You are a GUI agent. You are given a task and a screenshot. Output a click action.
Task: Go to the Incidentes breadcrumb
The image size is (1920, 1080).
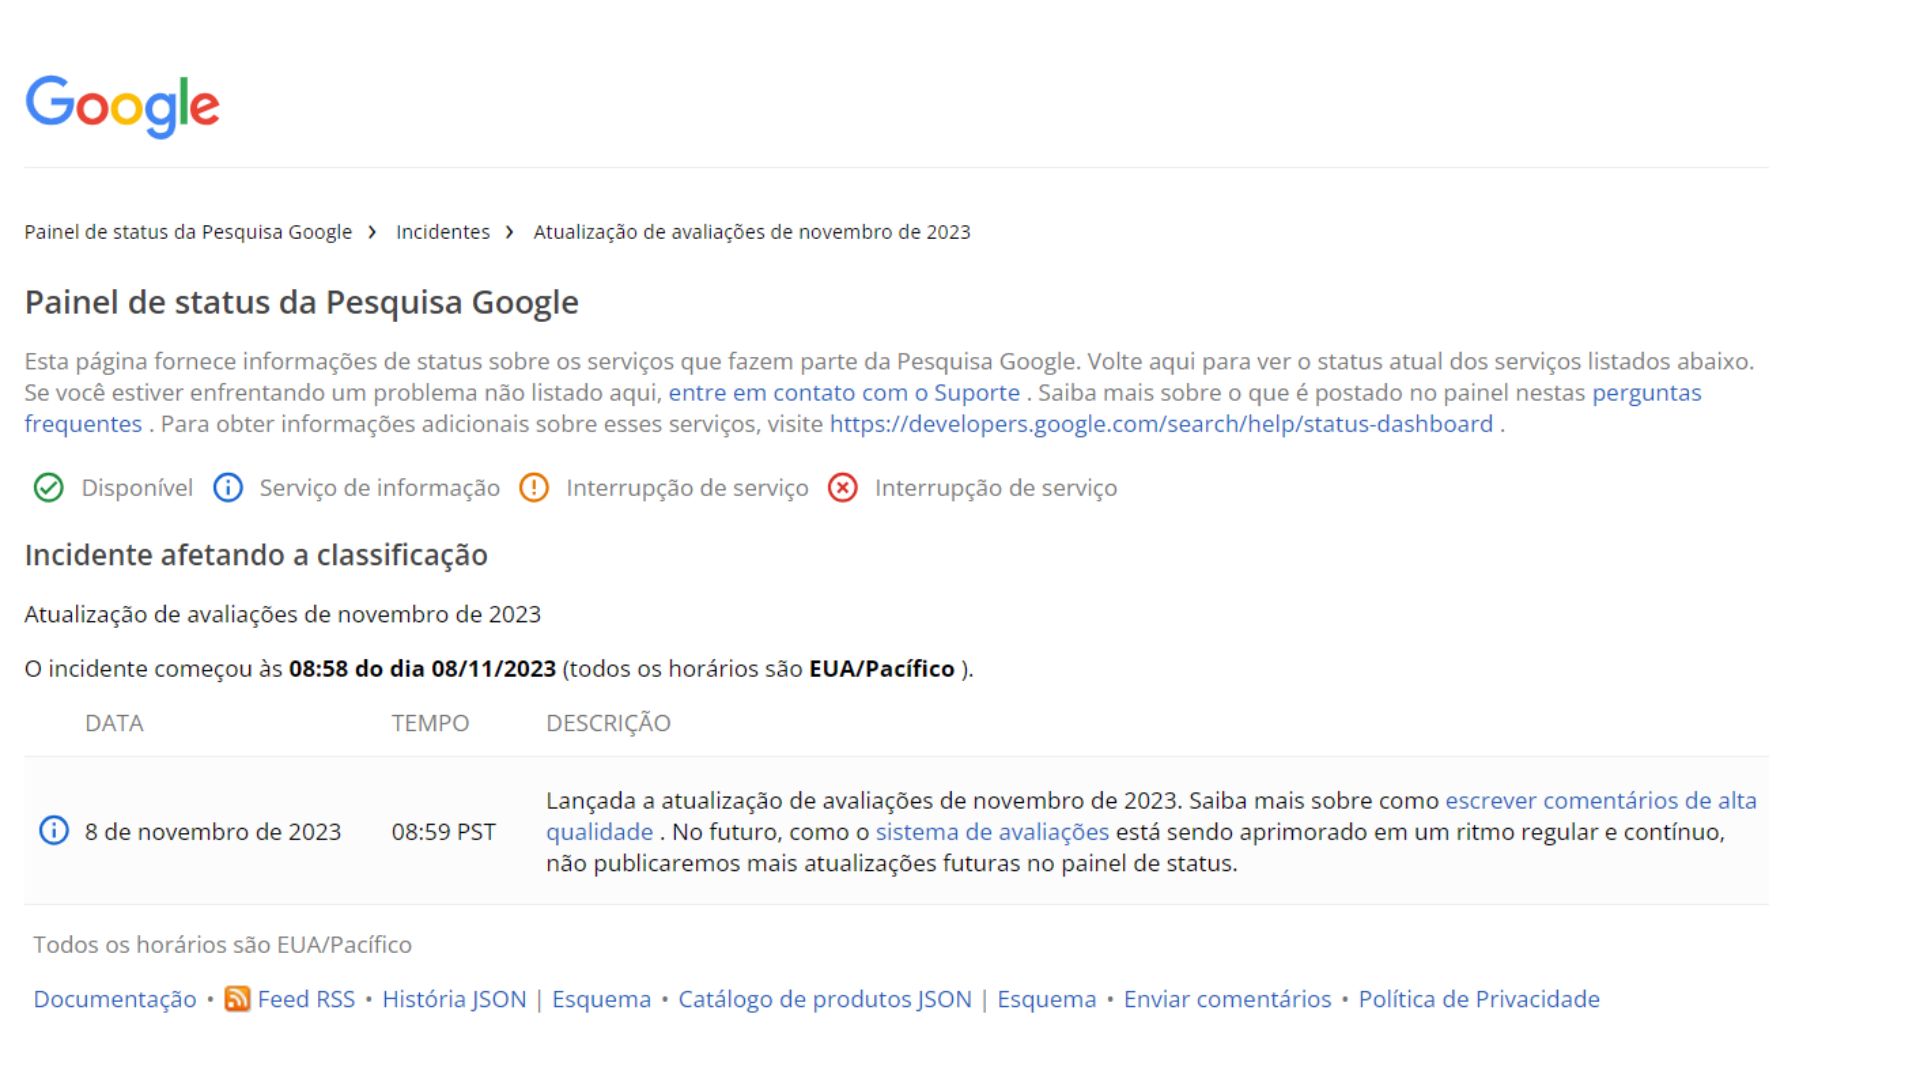coord(442,232)
